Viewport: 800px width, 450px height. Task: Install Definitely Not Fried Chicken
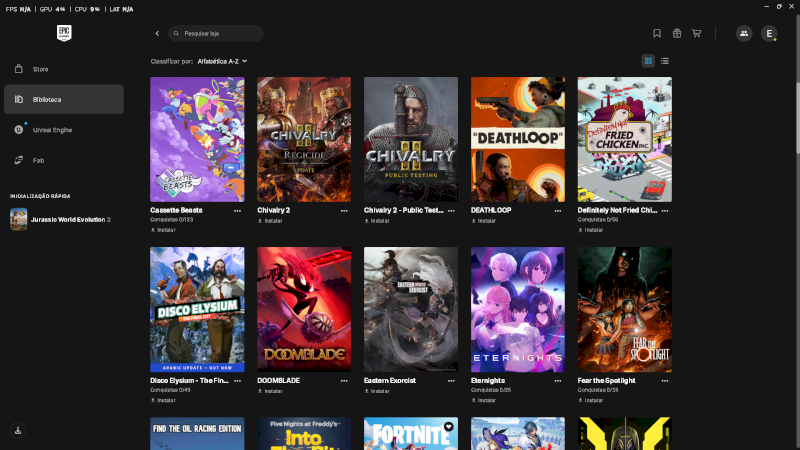tap(591, 230)
